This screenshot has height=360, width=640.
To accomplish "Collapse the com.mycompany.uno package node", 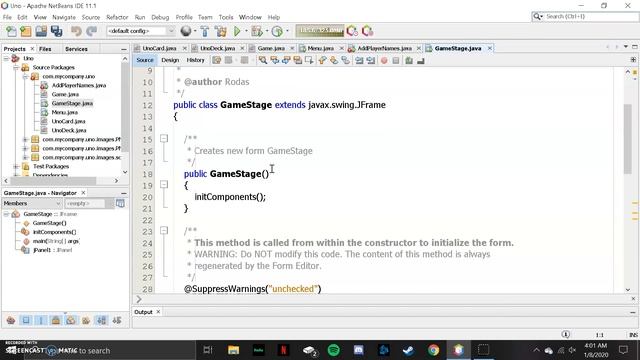I will point(25,76).
